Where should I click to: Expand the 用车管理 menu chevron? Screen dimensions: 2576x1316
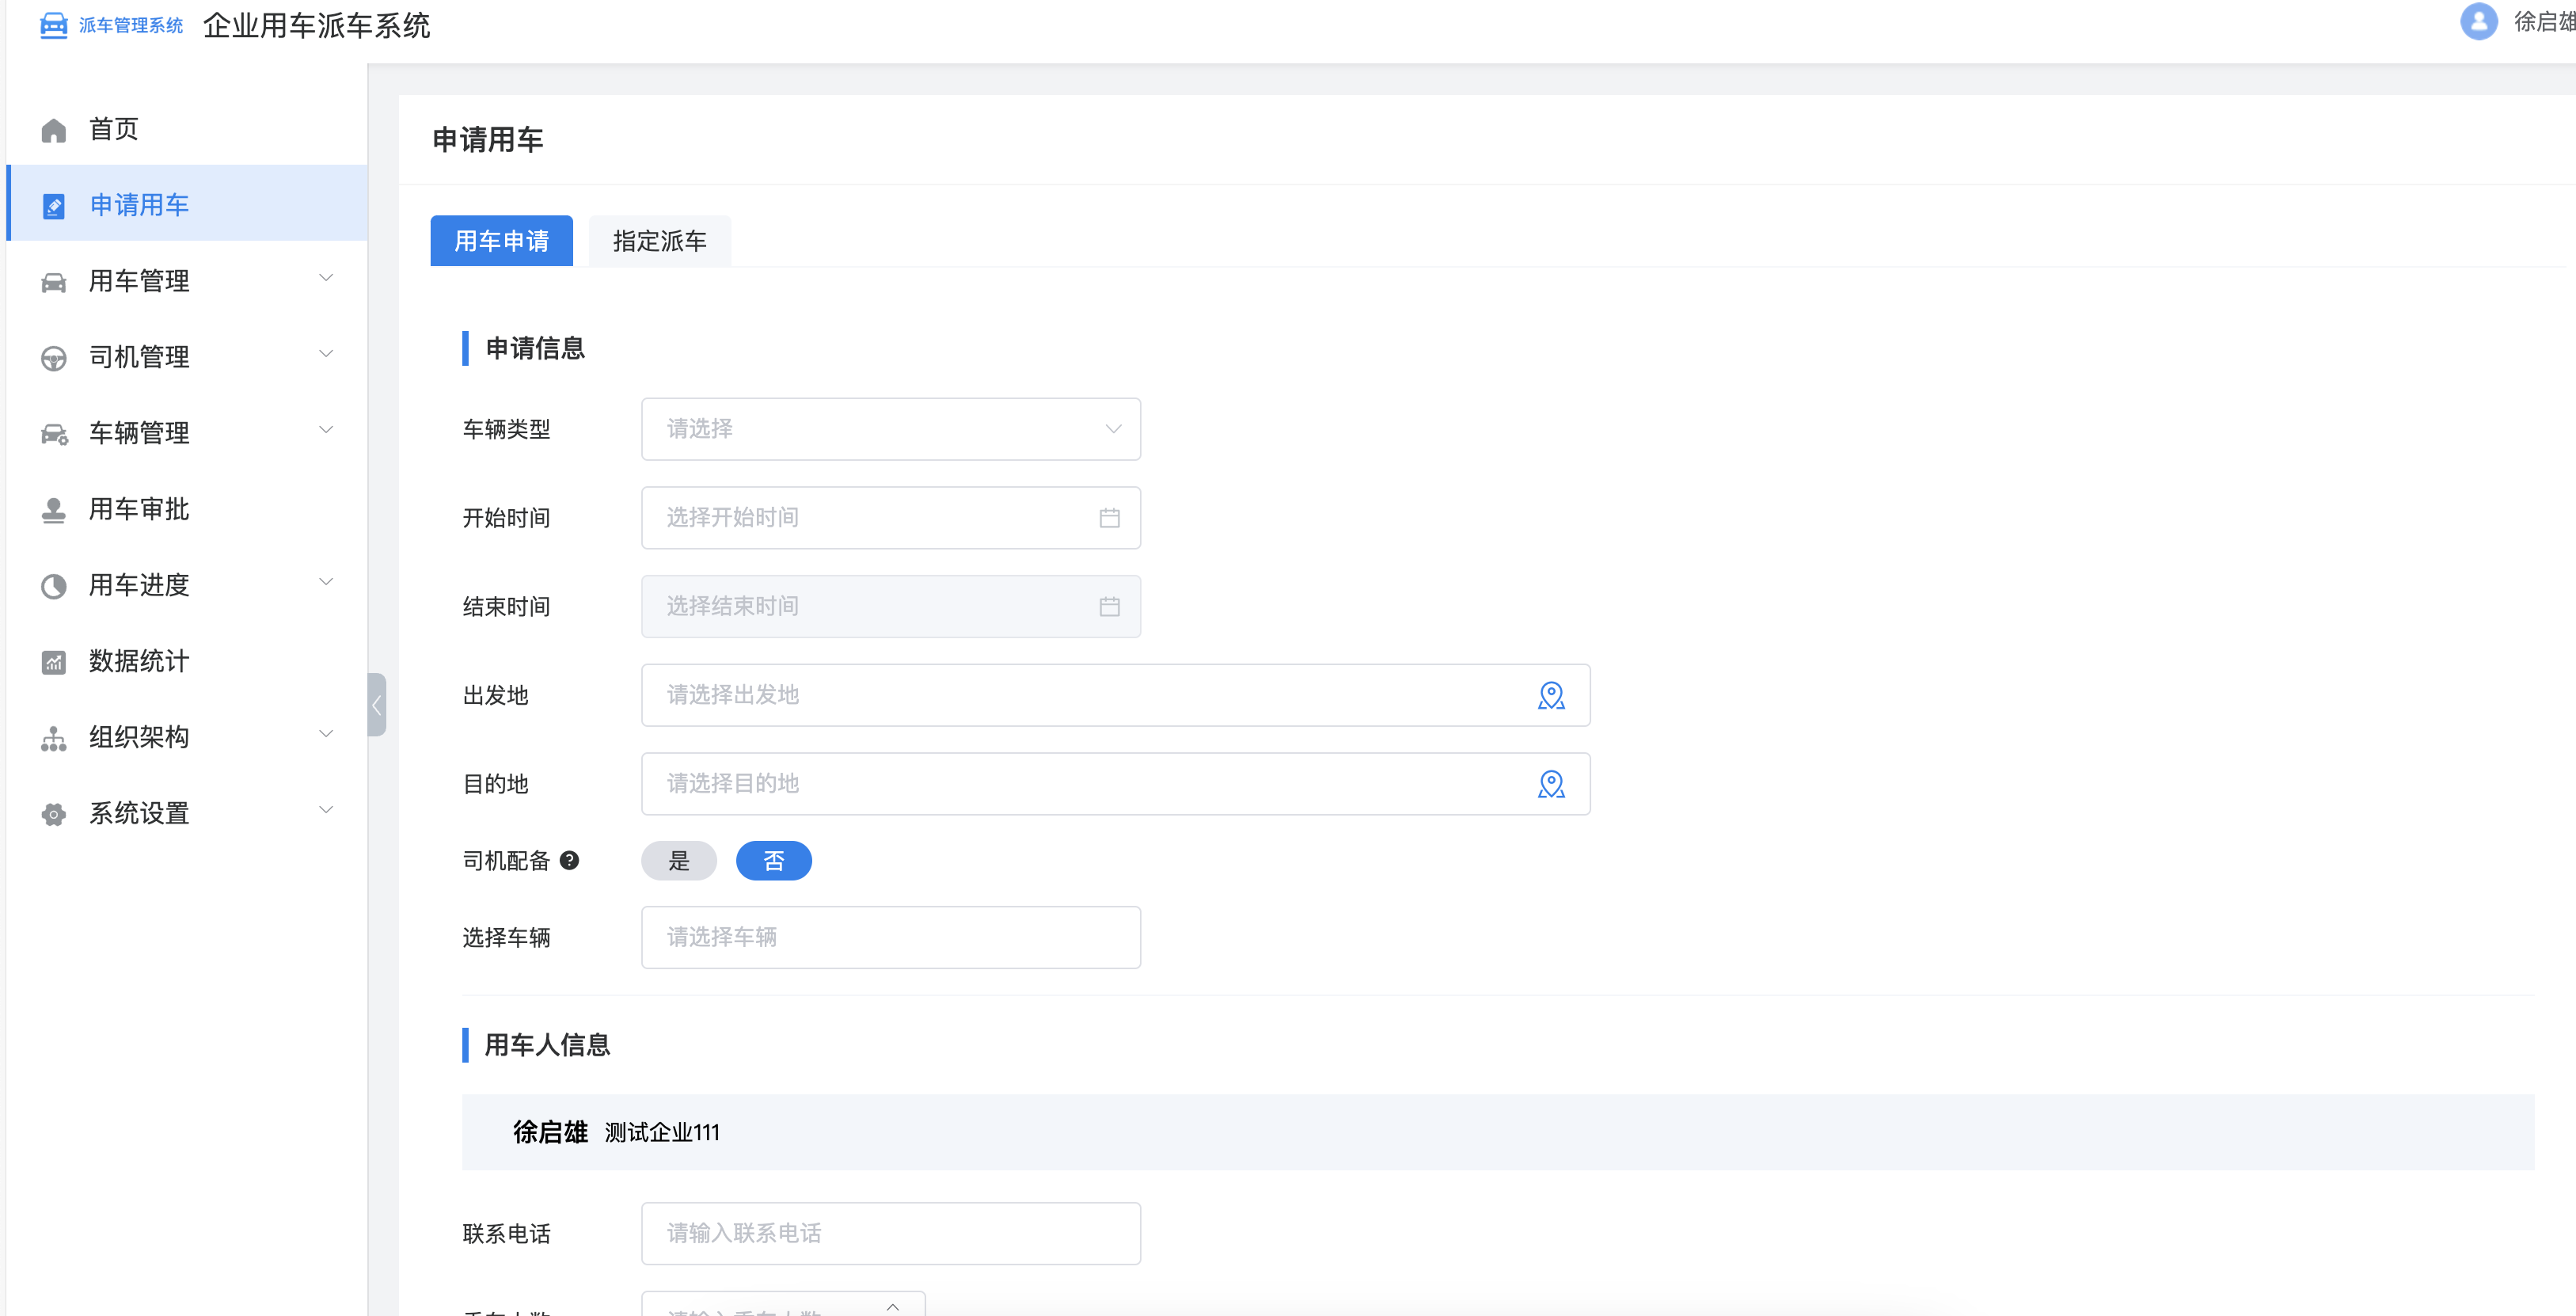pyautogui.click(x=326, y=278)
